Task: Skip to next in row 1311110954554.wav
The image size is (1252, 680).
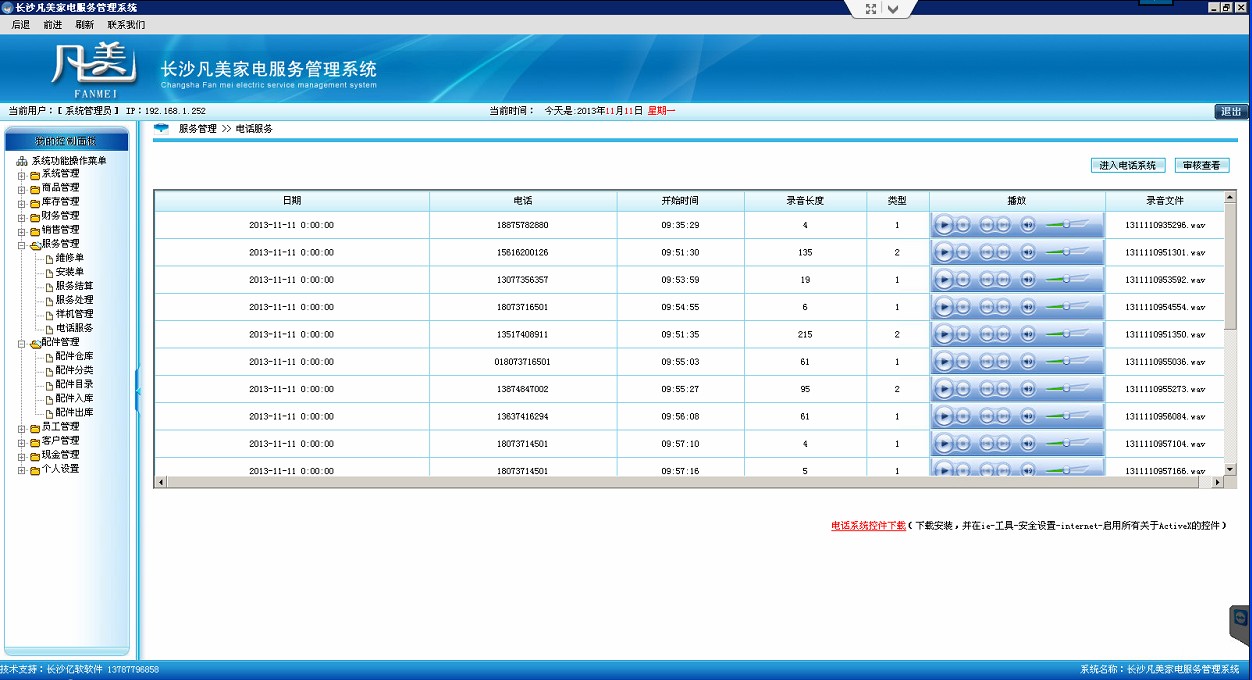Action: pos(1003,307)
